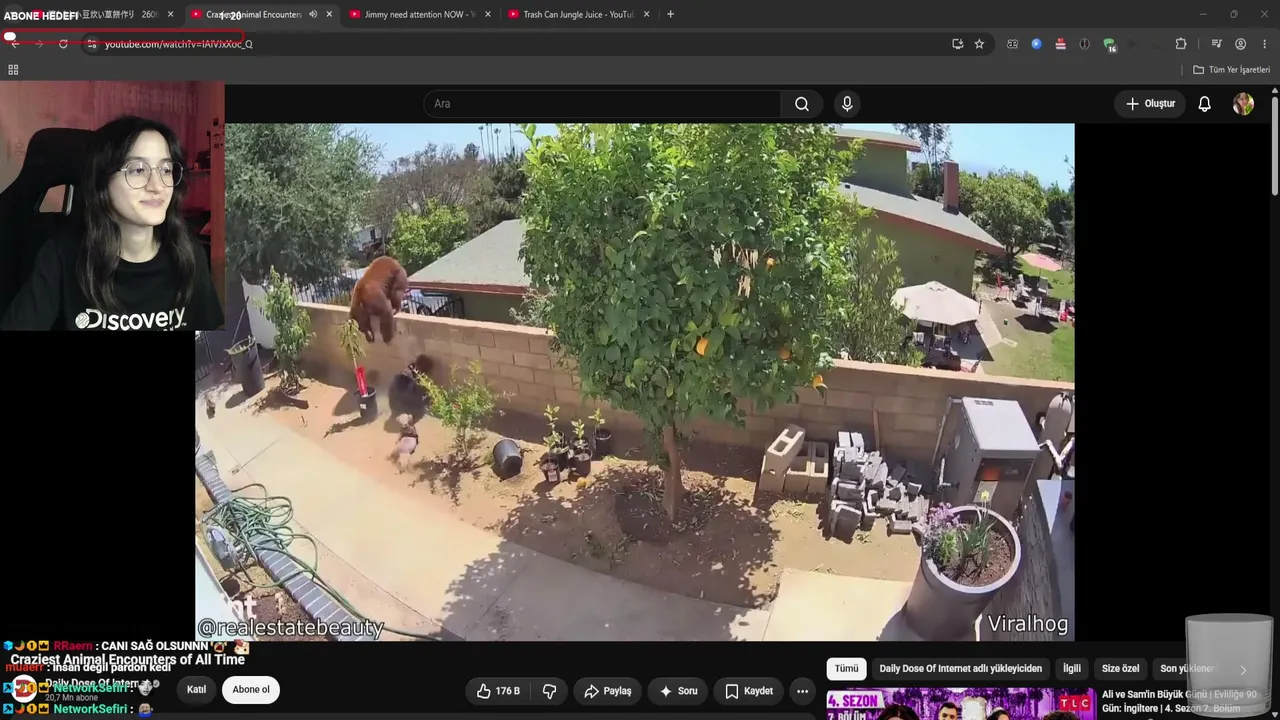Open 'Tüm Yer İşaretleri' bookmarks folder
The width and height of the screenshot is (1280, 720).
1232,70
